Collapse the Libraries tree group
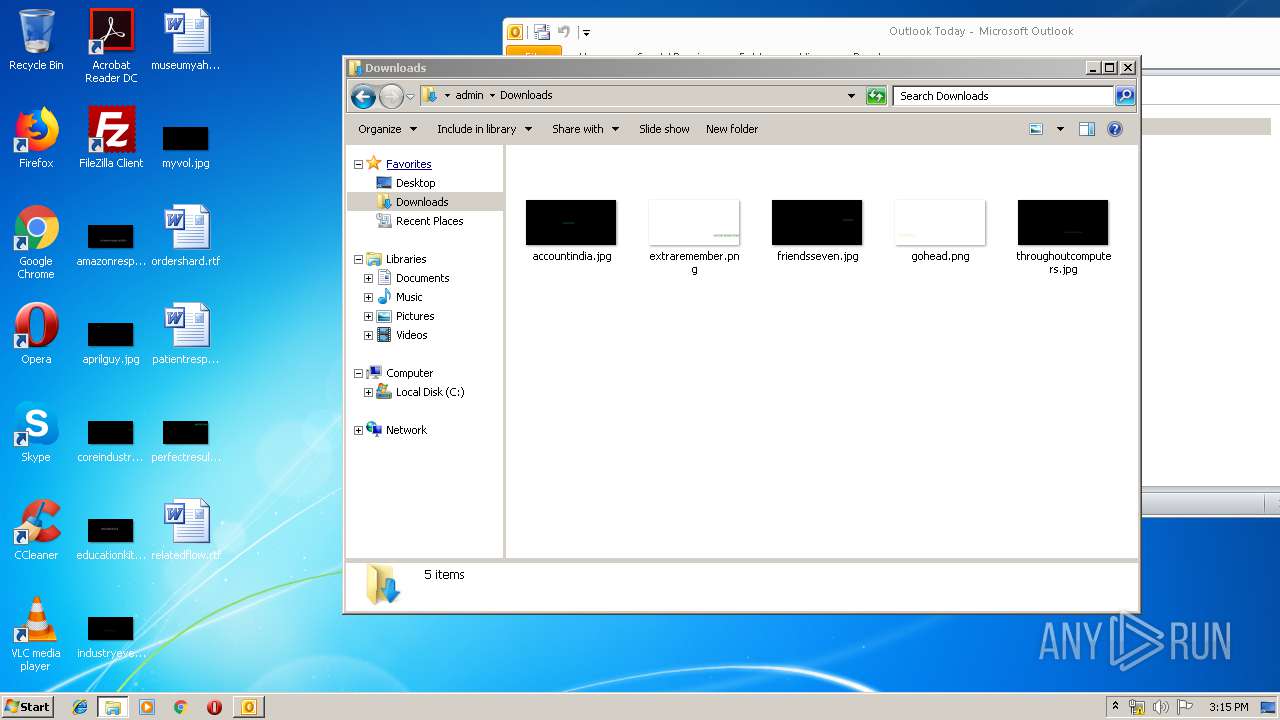Image resolution: width=1280 pixels, height=720 pixels. tap(358, 259)
